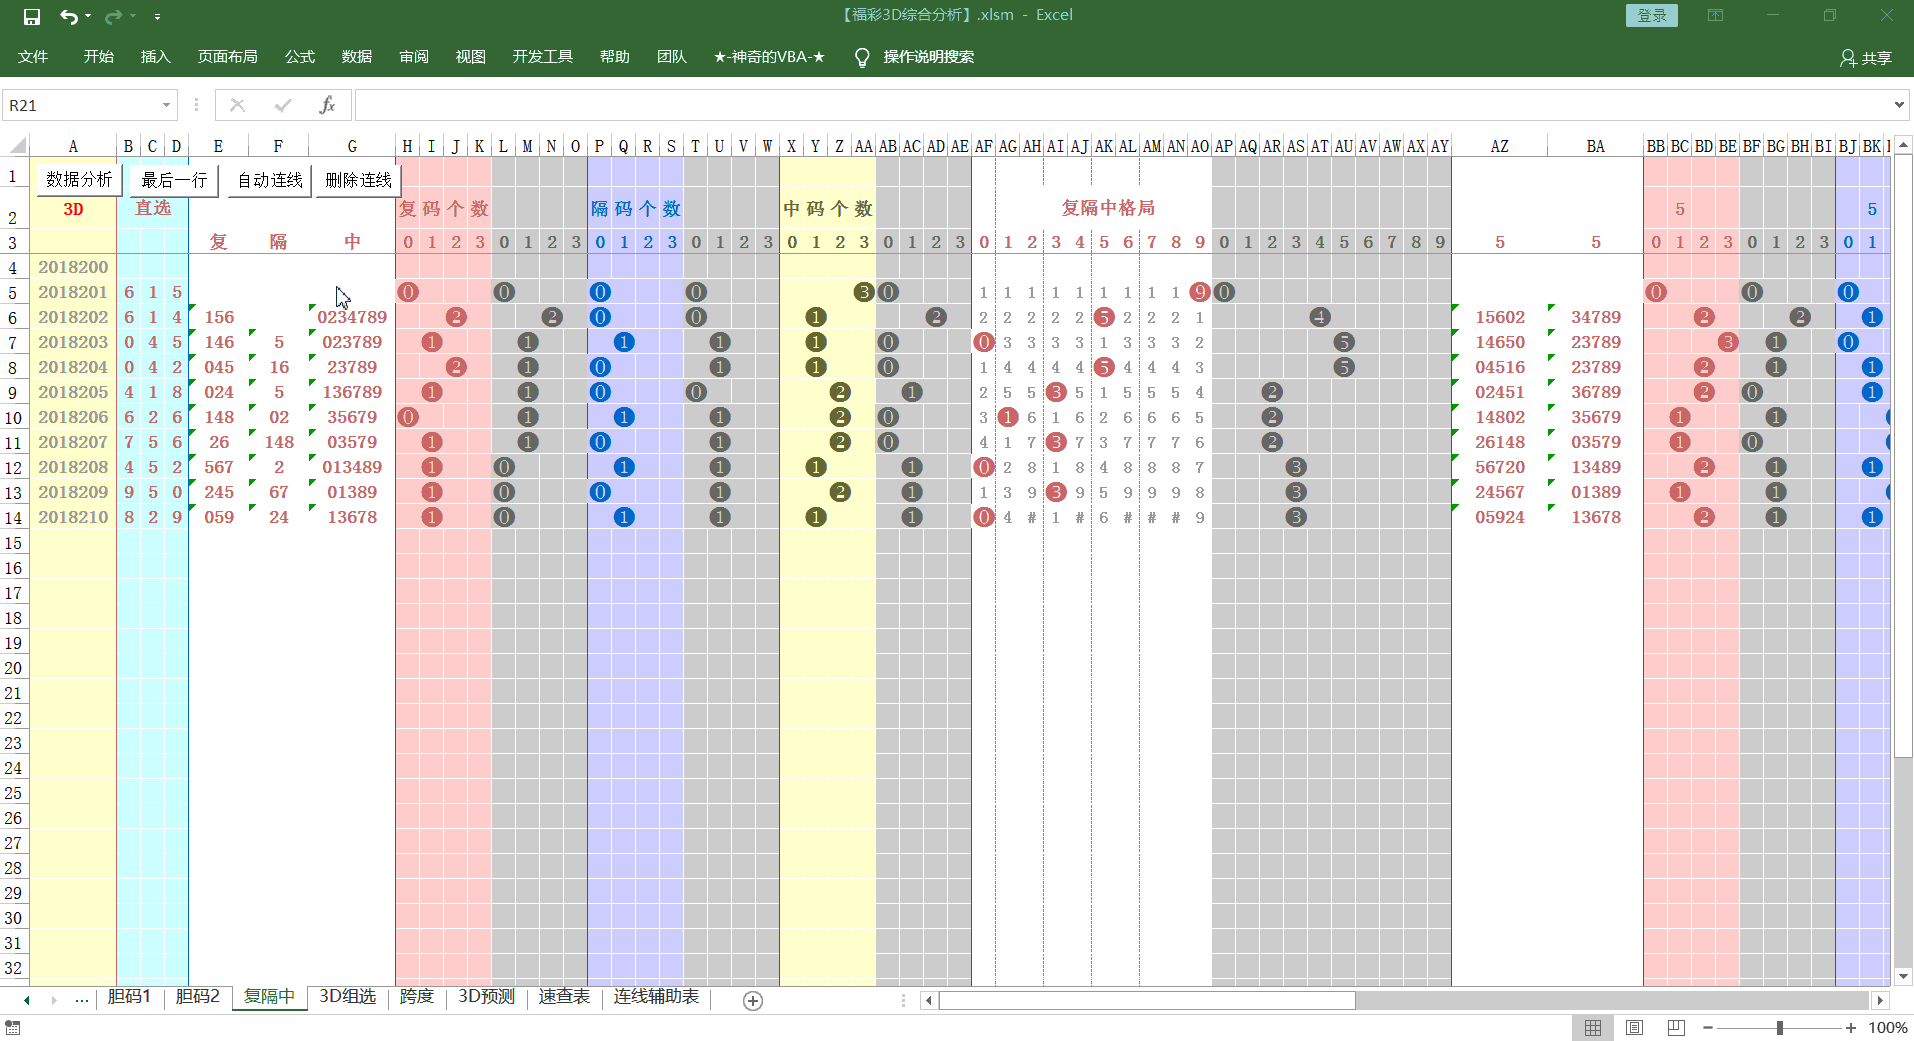This screenshot has height=1041, width=1914.
Task: Click the 操作说明搜索 search box
Action: pos(928,57)
